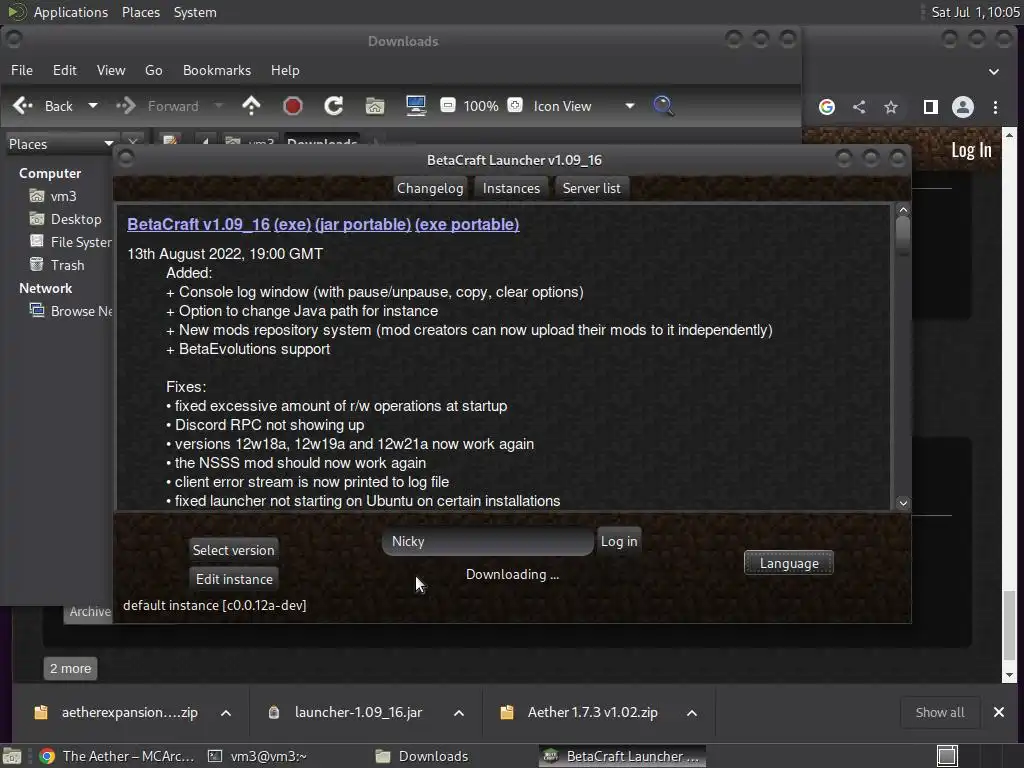Open aetherexpansion zip download options chevron

tap(226, 712)
